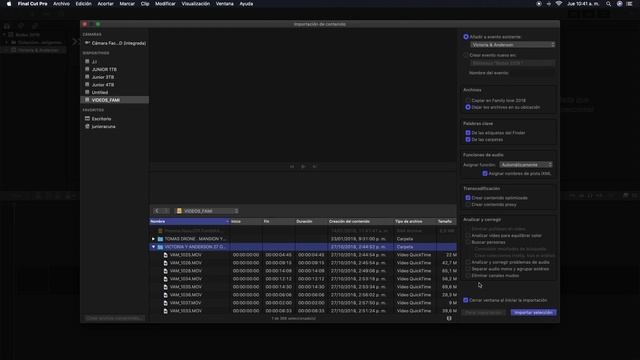The width and height of the screenshot is (640, 360).
Task: Go back in file browser navigation
Action: pos(157,211)
